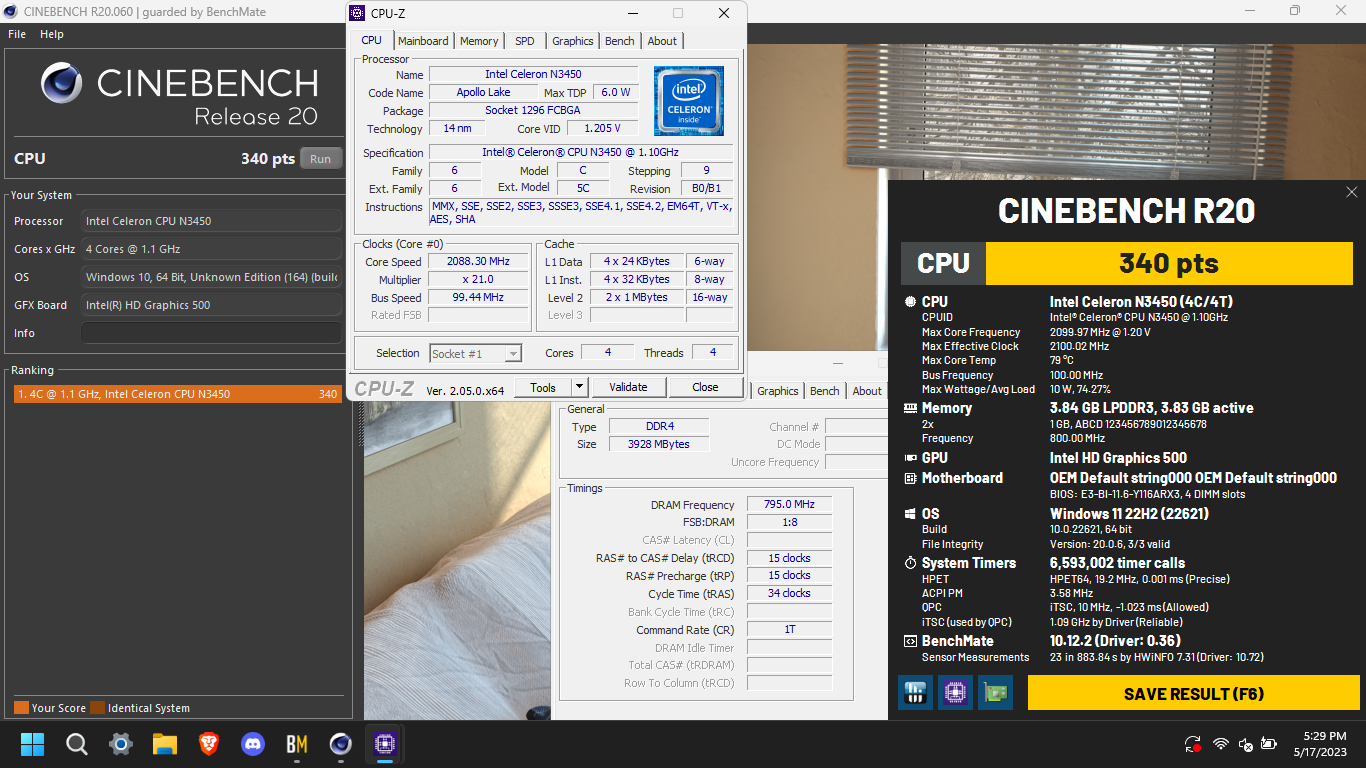Image resolution: width=1366 pixels, height=768 pixels.
Task: Click the CPU-Z taskbar icon
Action: (x=385, y=744)
